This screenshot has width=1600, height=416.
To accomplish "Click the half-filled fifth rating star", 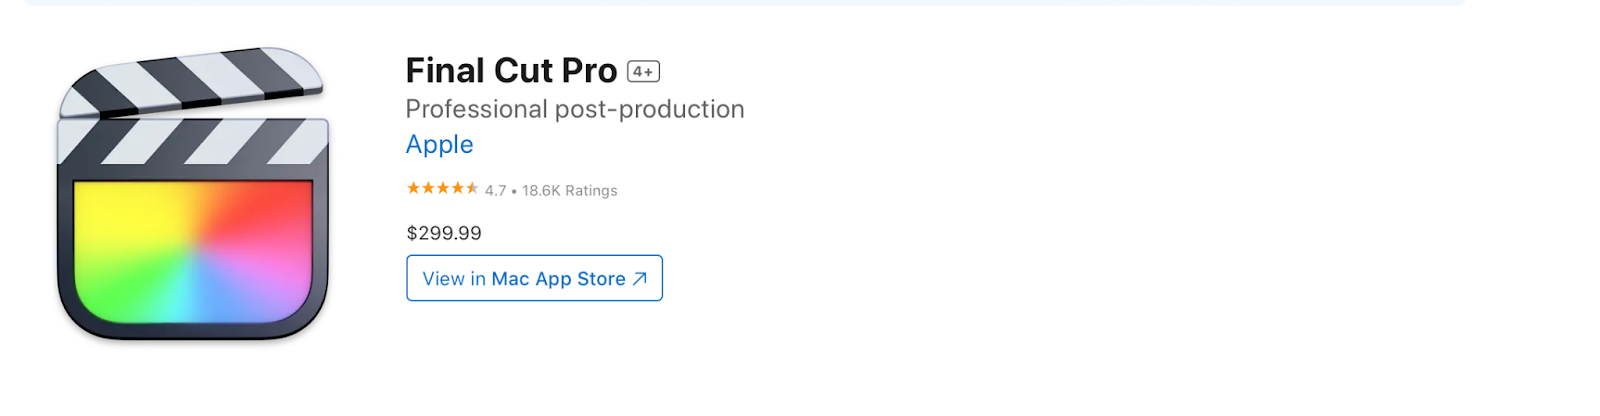I will click(x=472, y=188).
